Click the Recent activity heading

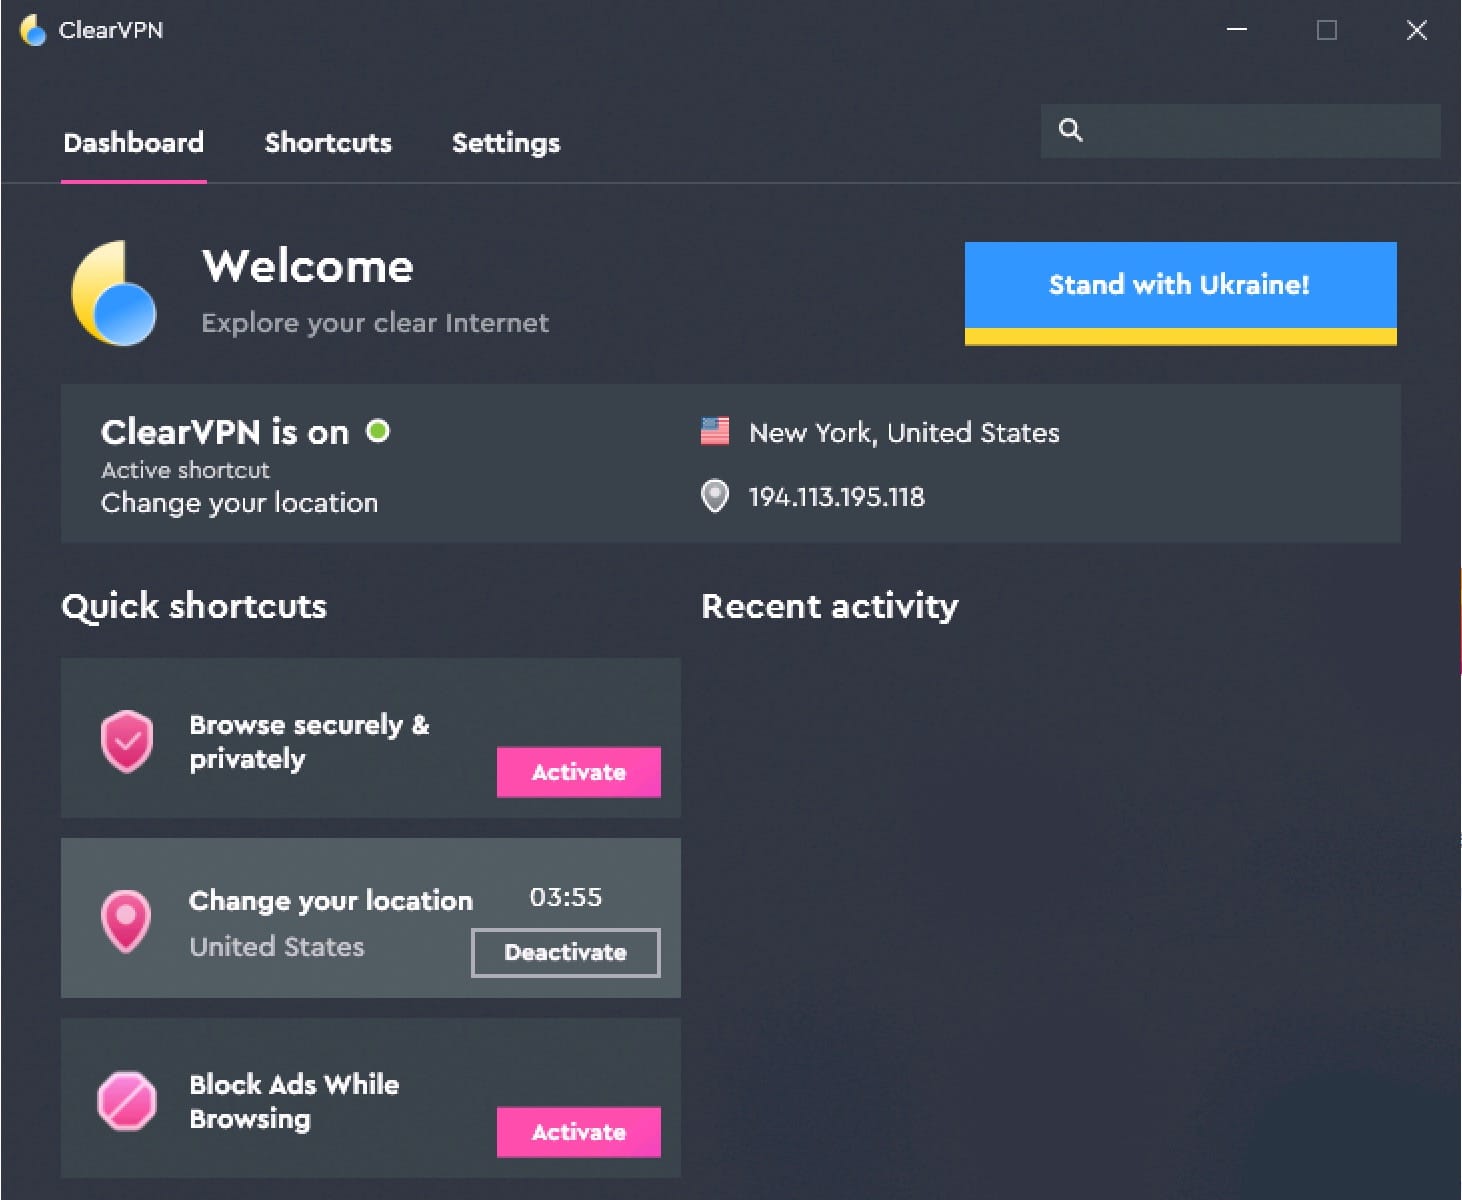click(x=830, y=606)
